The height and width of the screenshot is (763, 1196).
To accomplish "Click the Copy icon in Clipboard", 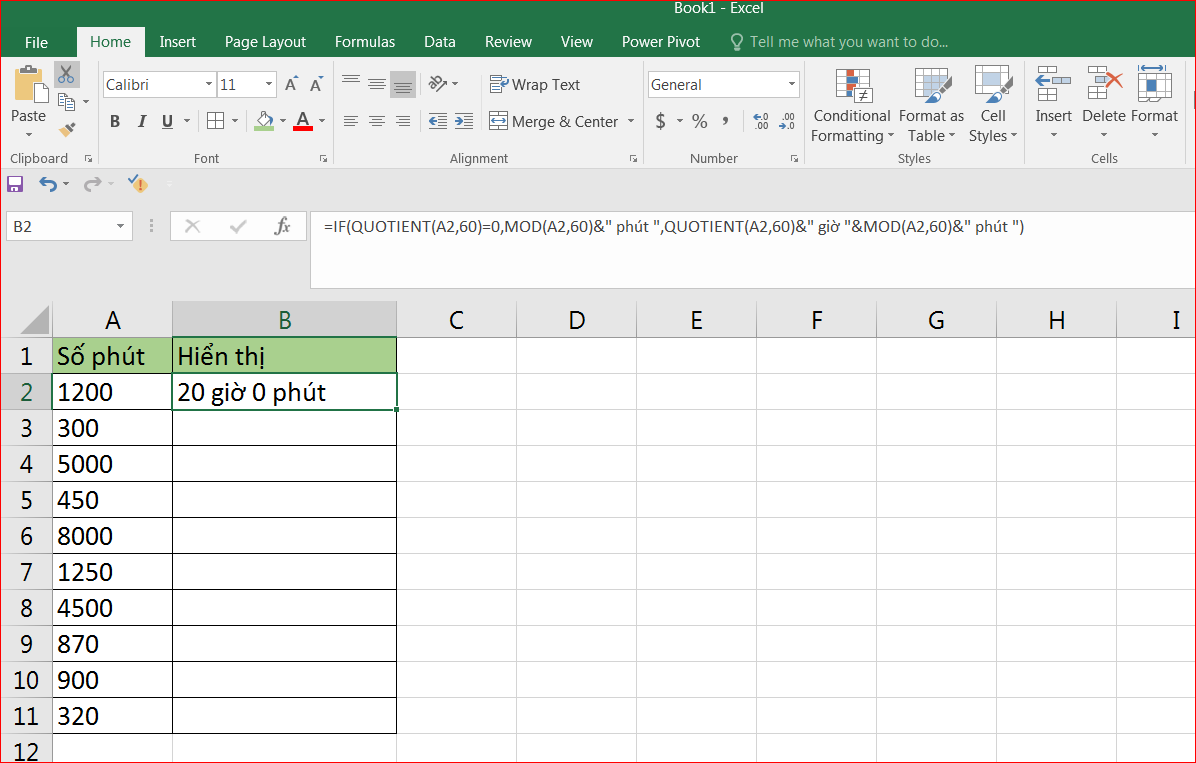I will 66,101.
